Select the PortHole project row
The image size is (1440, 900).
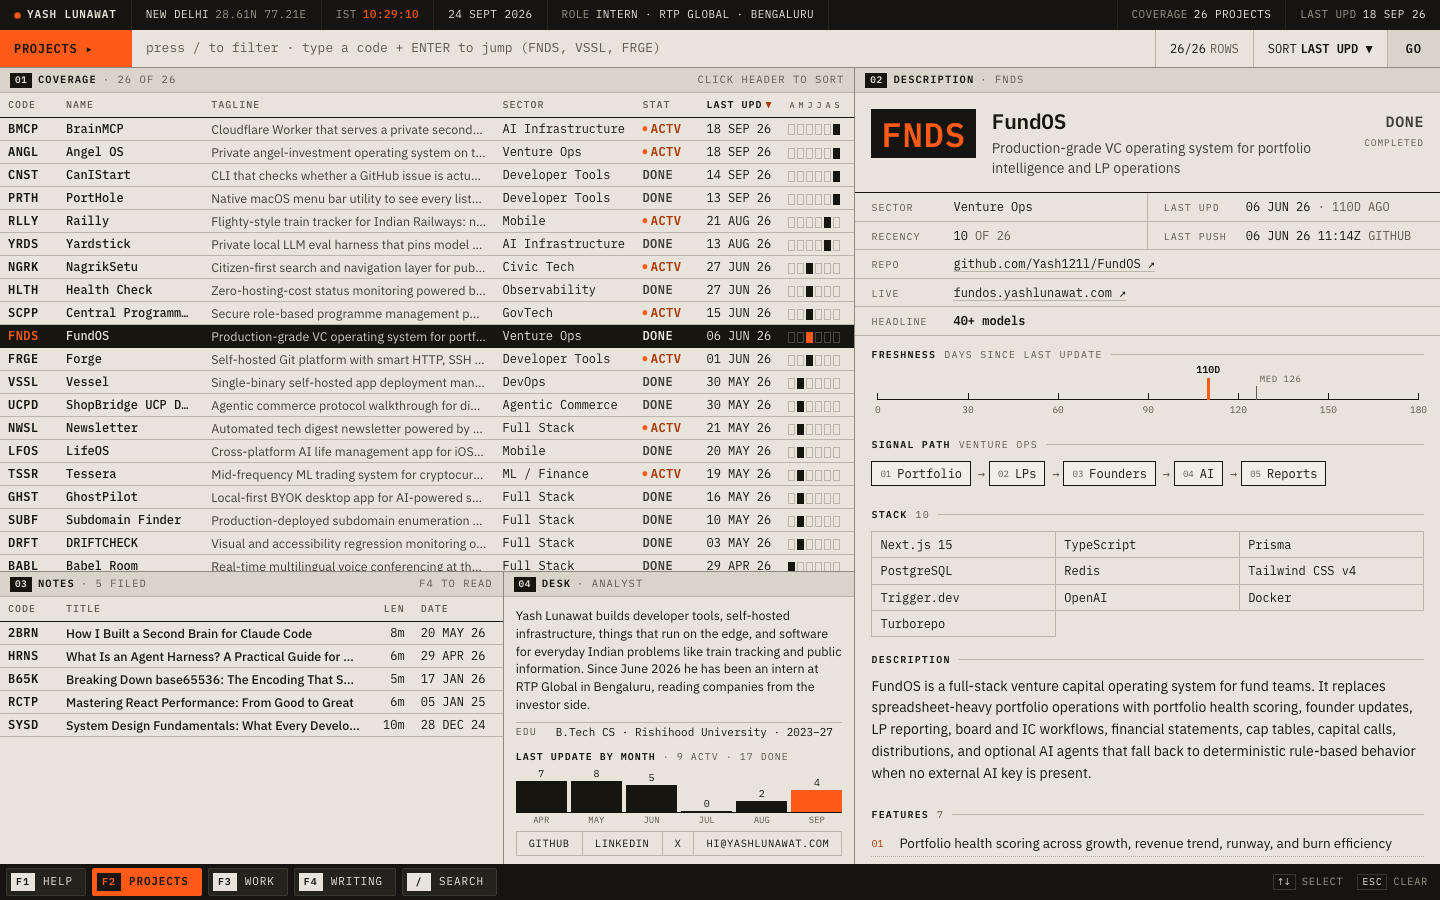click(x=427, y=198)
